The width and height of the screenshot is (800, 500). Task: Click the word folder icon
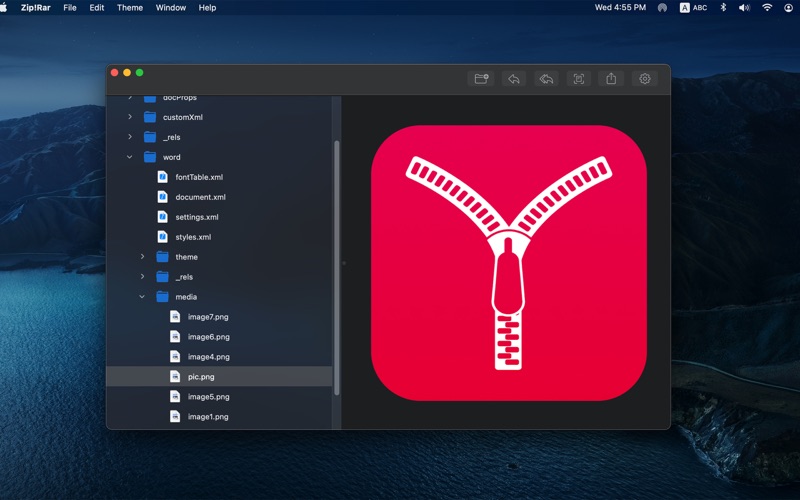pyautogui.click(x=150, y=157)
